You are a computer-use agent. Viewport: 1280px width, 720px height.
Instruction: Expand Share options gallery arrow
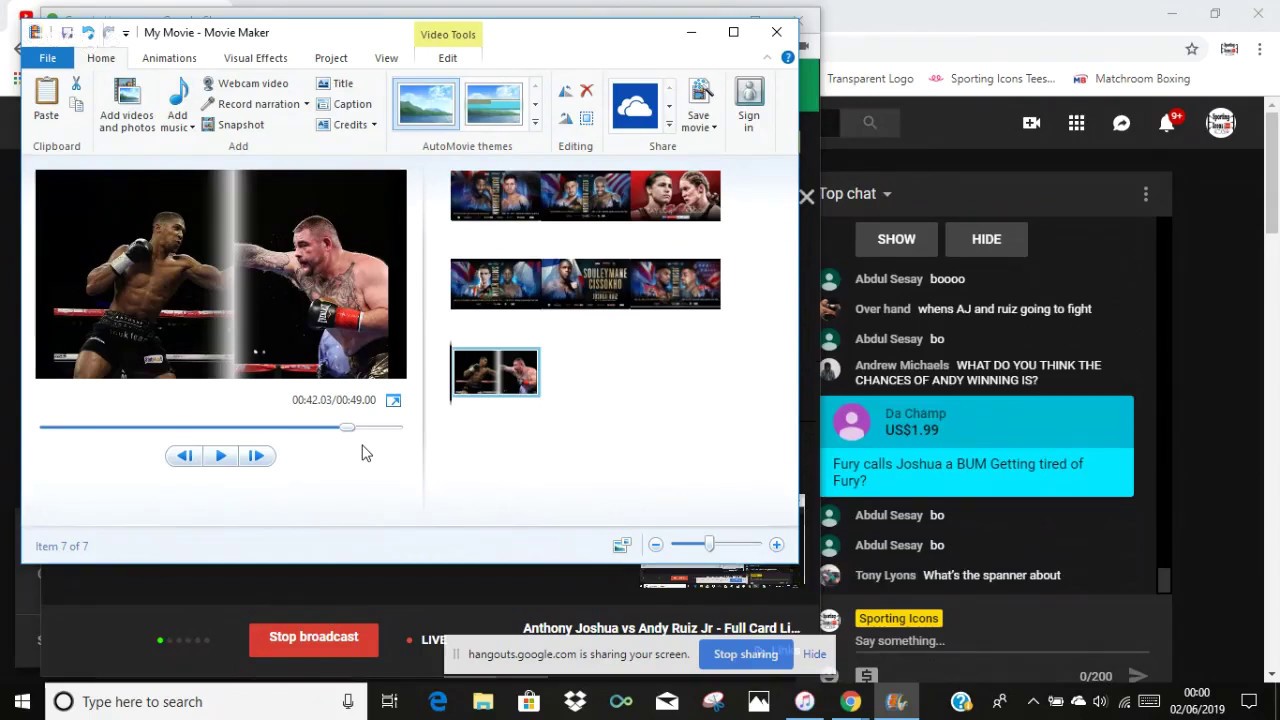pos(669,122)
